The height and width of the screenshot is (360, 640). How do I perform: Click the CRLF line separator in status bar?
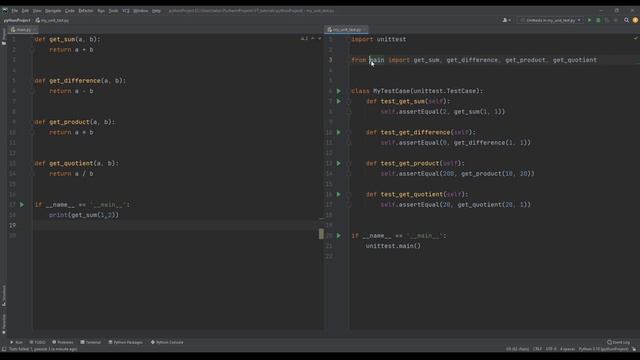(538, 349)
